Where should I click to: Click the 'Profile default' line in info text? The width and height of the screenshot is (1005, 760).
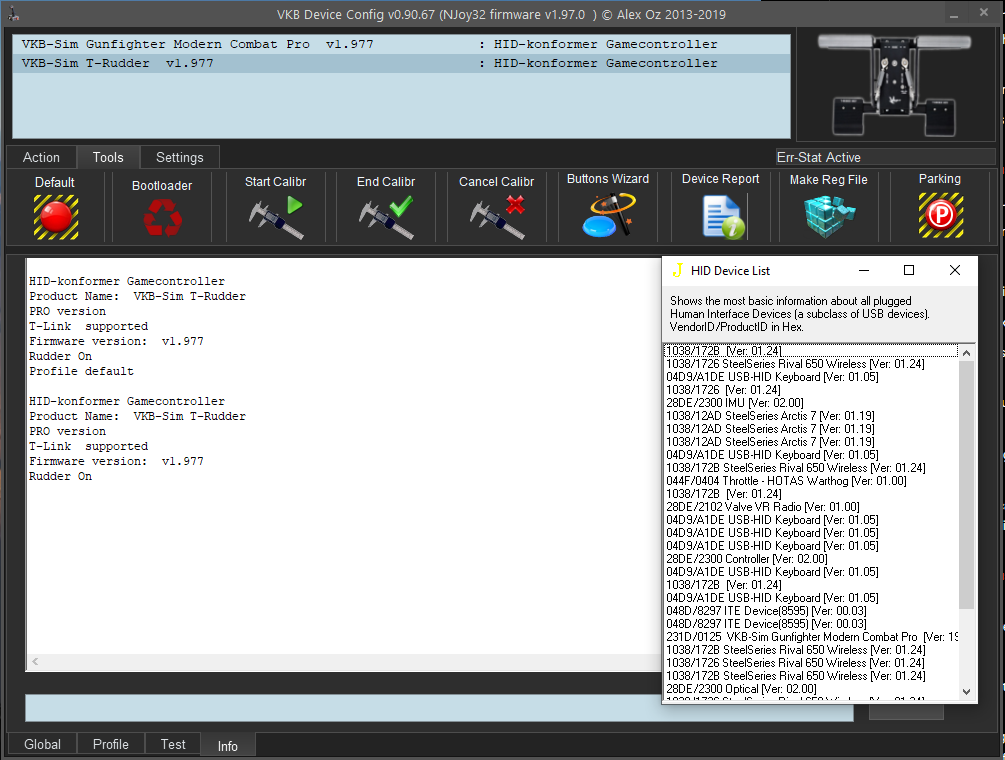coord(81,371)
